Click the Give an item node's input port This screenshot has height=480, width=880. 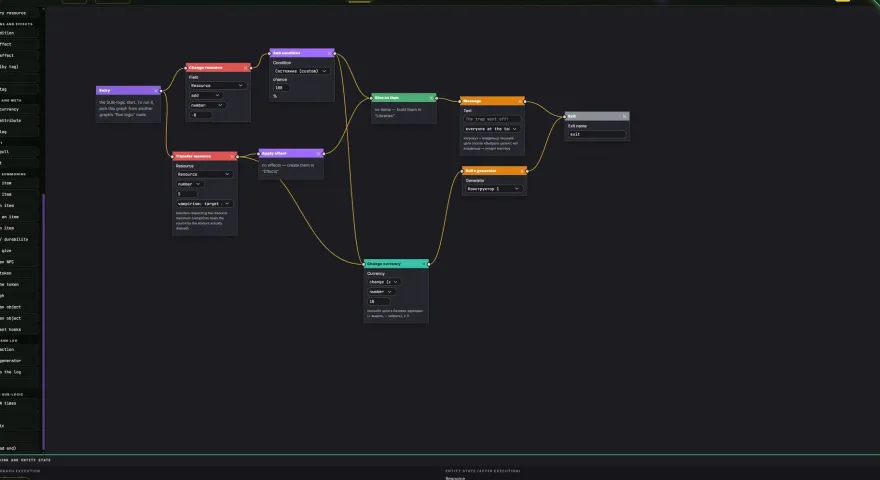(372, 98)
